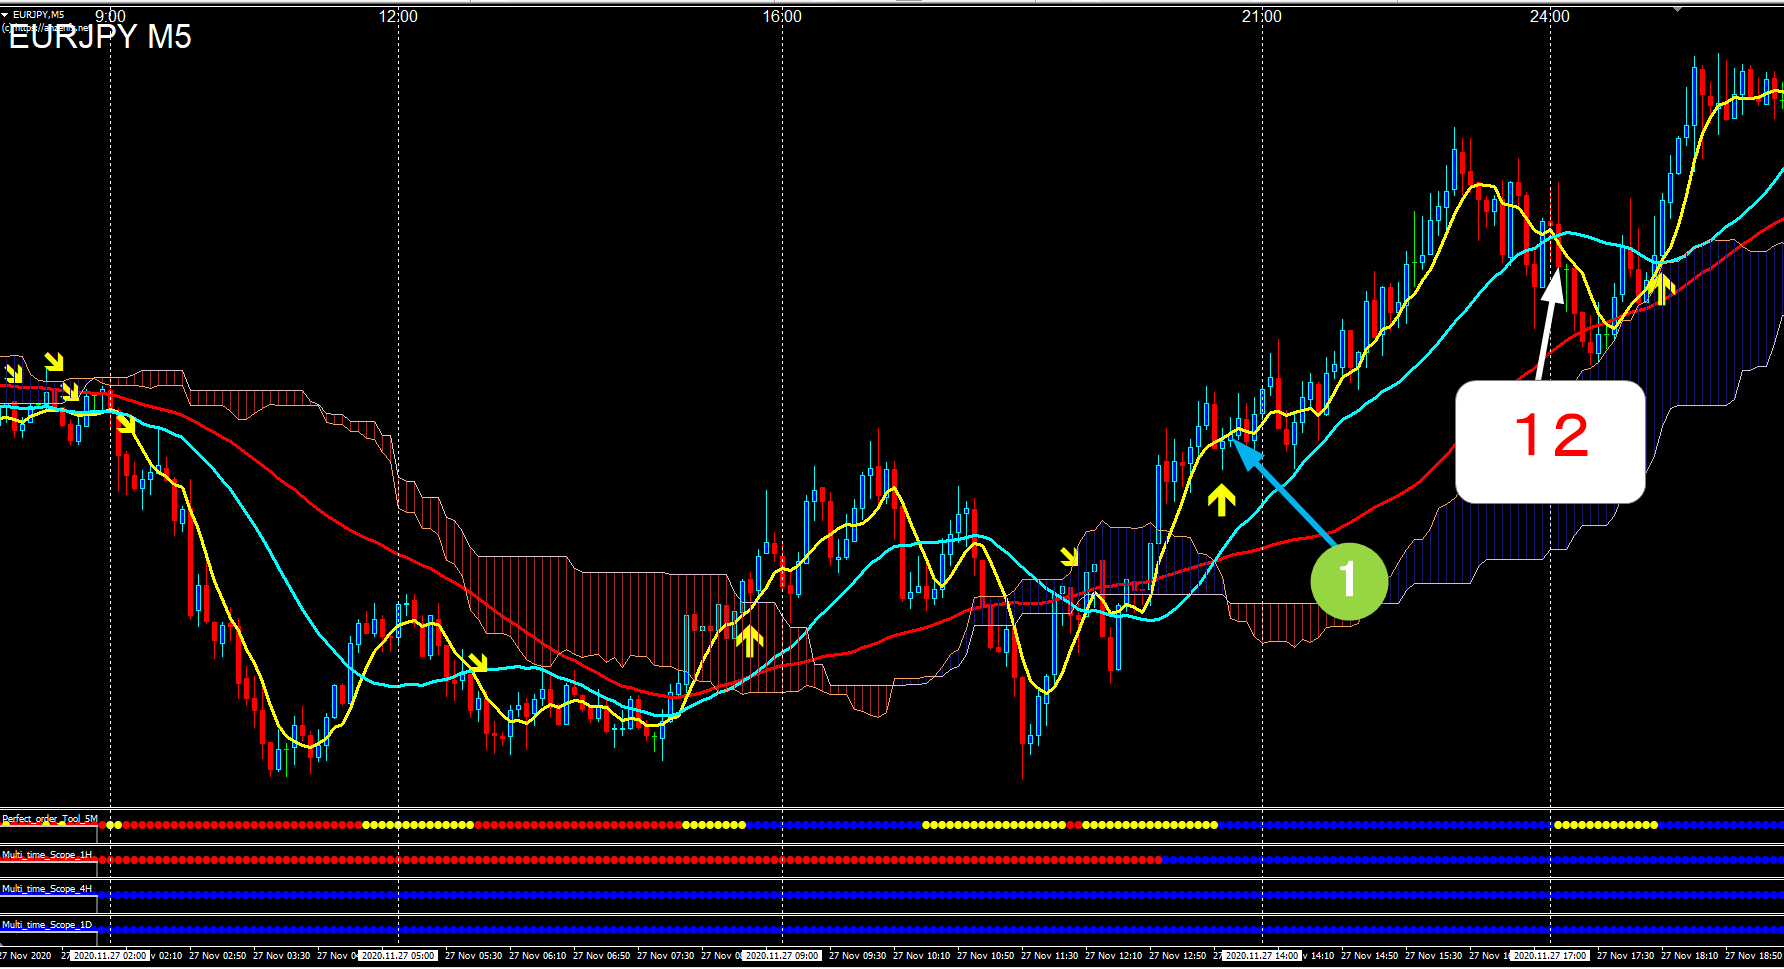Screen dimensions: 1784x969
Task: Click the 27 Nov 10:50 time axis label
Action: click(985, 956)
